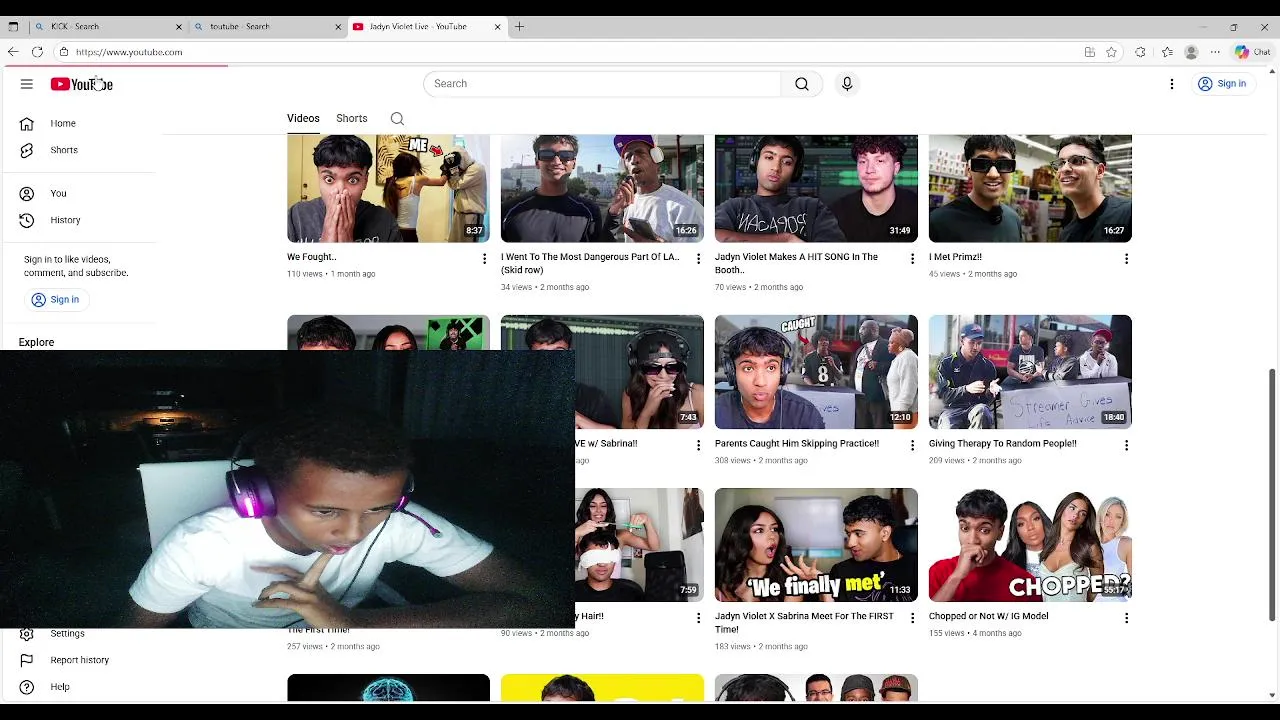Open options menu for 'Giving Therapy' video
The height and width of the screenshot is (720, 1280).
tap(1126, 445)
